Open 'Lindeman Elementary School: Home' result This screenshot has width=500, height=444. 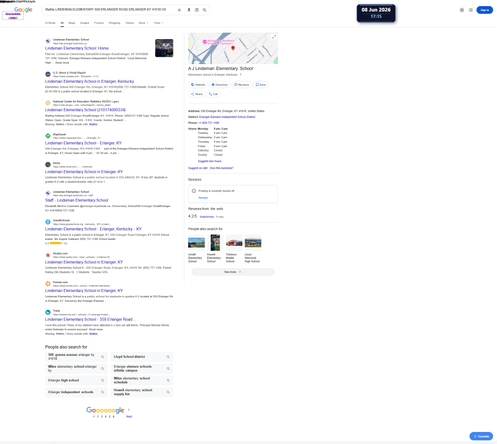pos(77,48)
